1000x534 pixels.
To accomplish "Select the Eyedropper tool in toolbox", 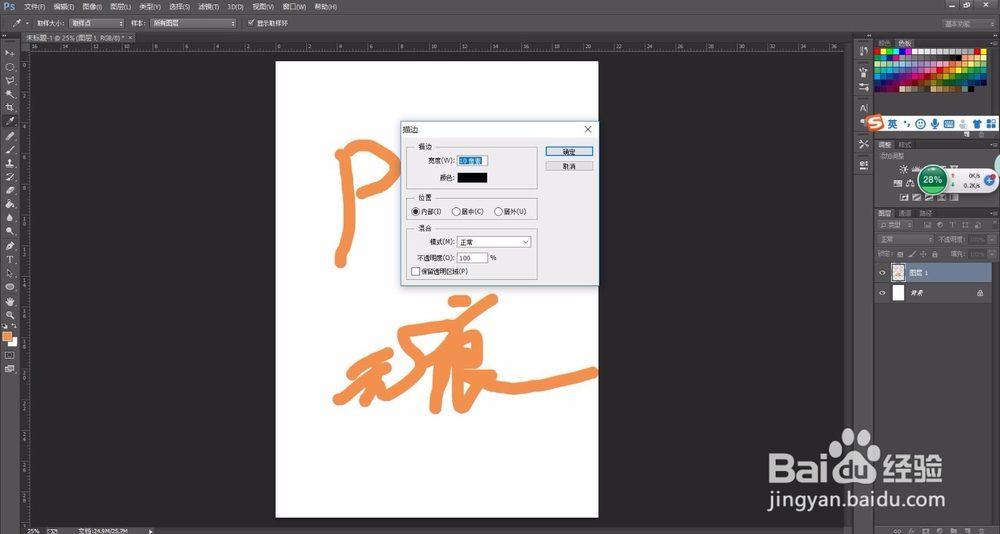I will coord(10,121).
